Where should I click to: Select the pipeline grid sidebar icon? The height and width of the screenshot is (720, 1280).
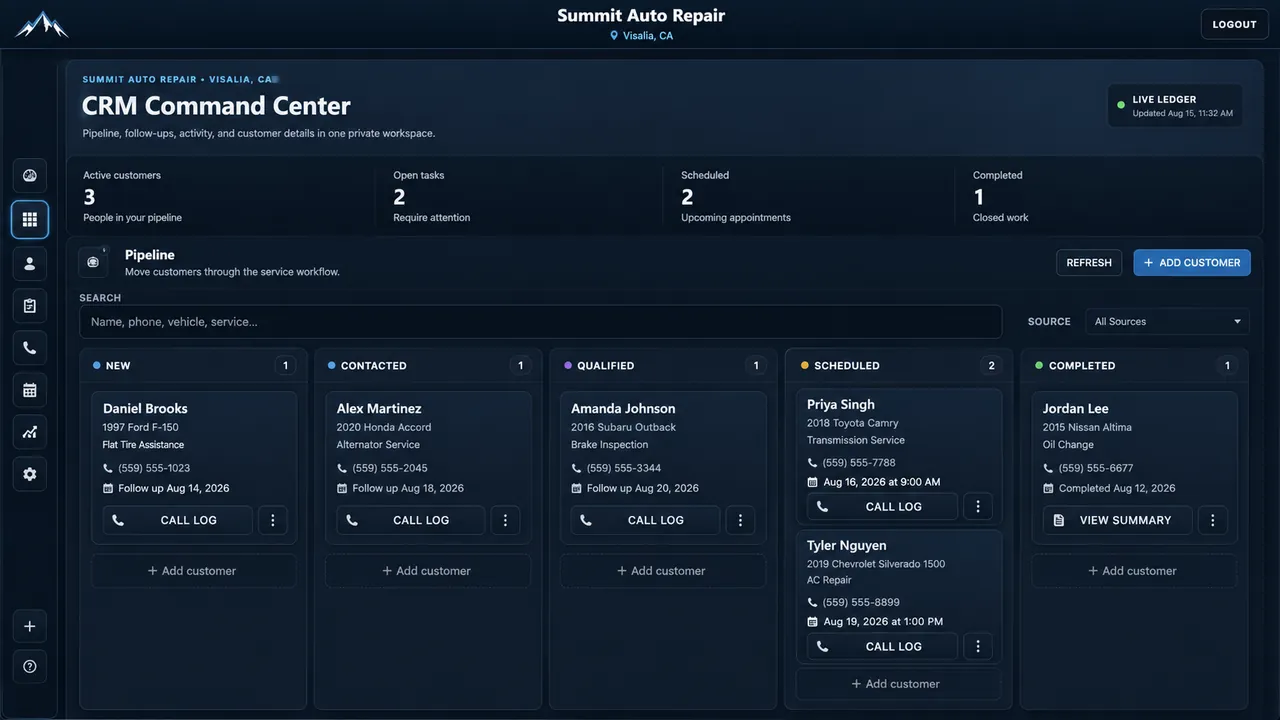point(30,220)
